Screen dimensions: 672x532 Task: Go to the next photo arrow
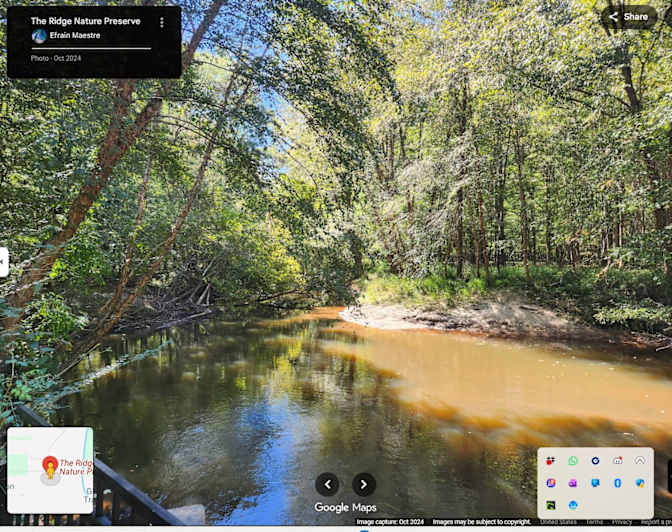364,484
